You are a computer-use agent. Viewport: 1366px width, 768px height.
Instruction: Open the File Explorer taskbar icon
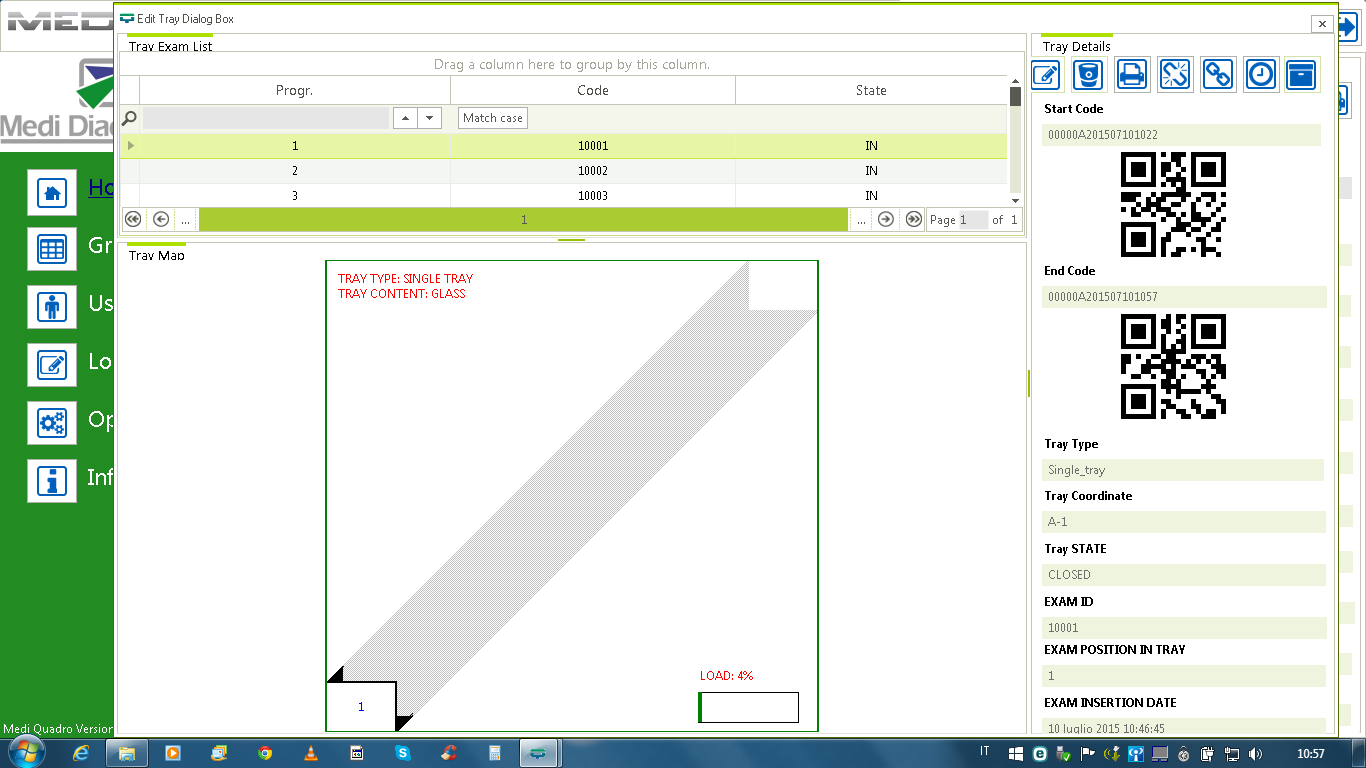tap(126, 753)
